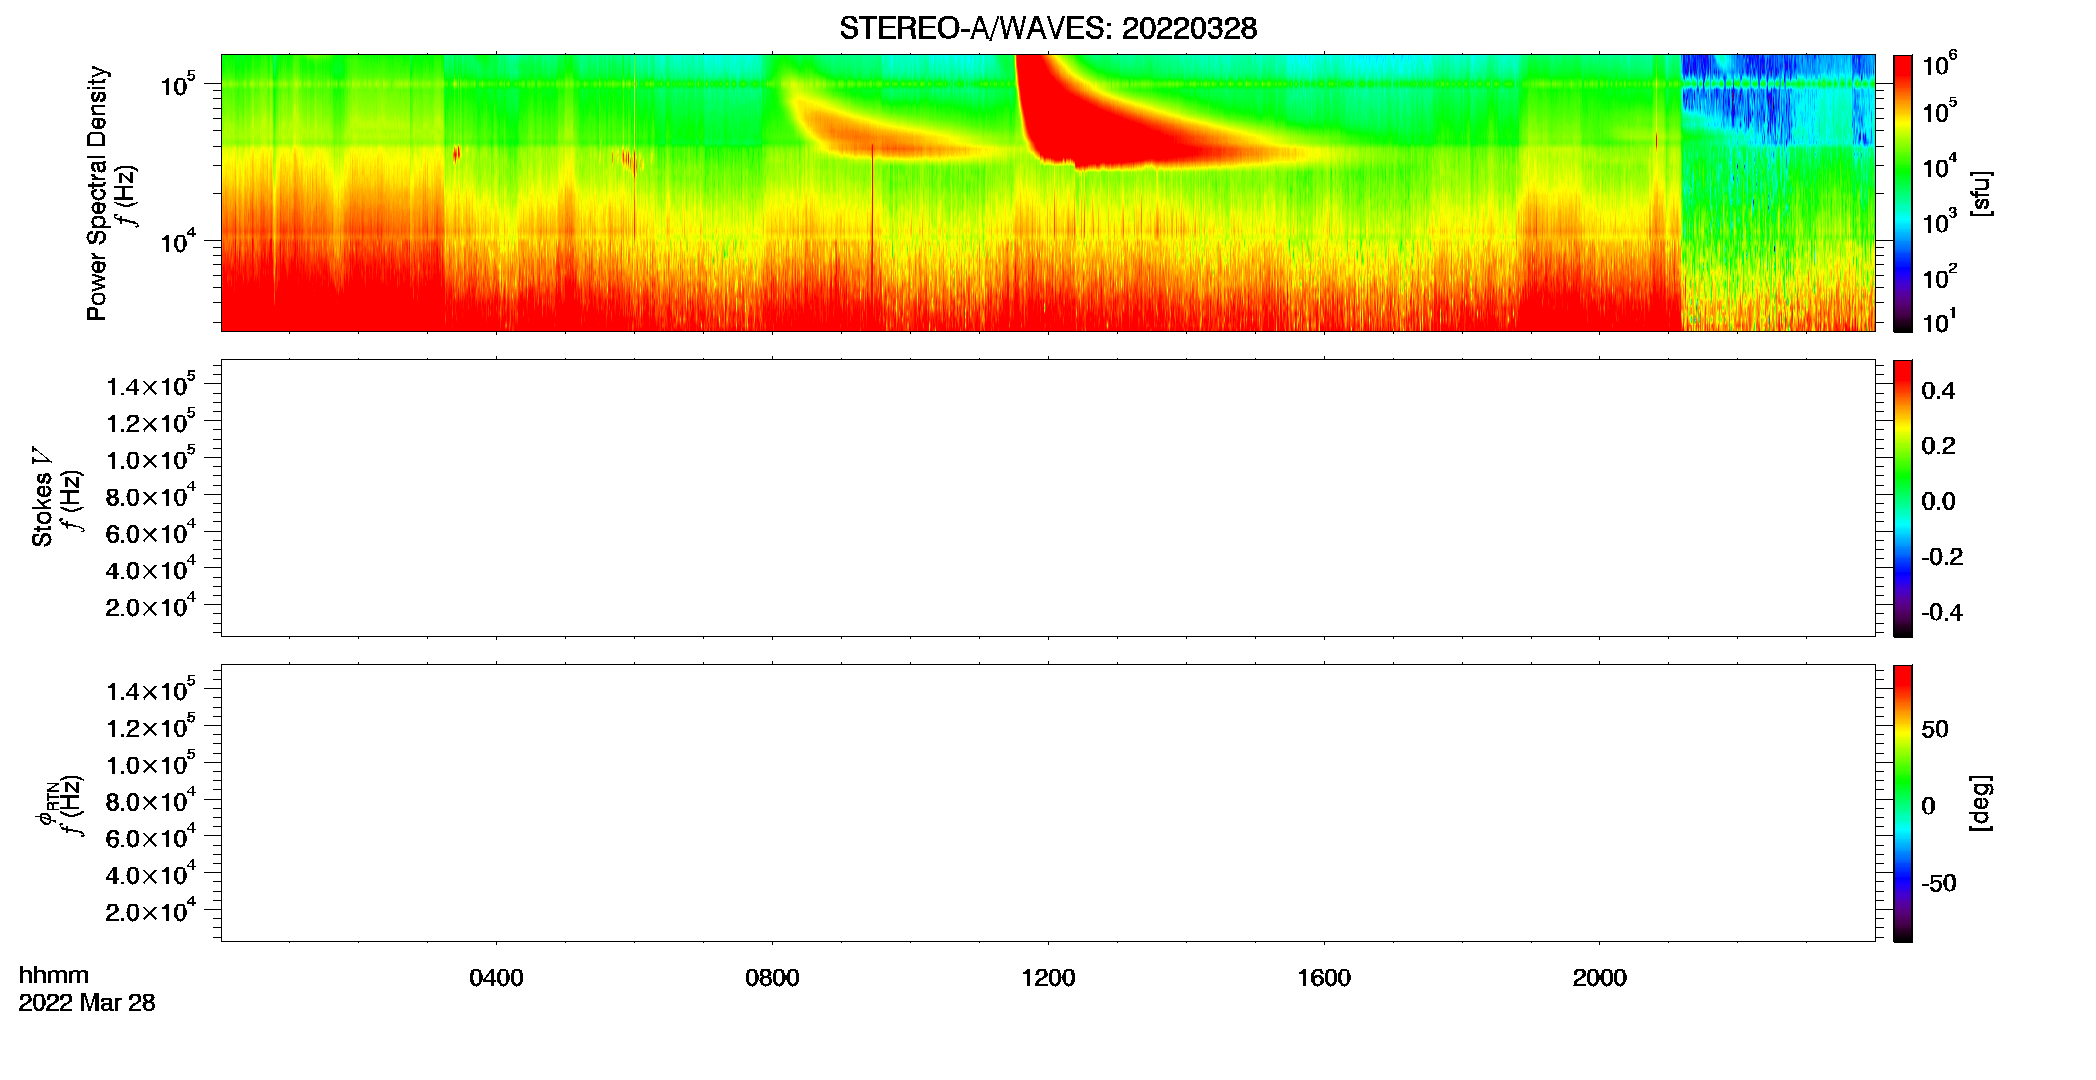Click the 50 value on angle colorbar
This screenshot has width=2096, height=1080.
pyautogui.click(x=1935, y=729)
